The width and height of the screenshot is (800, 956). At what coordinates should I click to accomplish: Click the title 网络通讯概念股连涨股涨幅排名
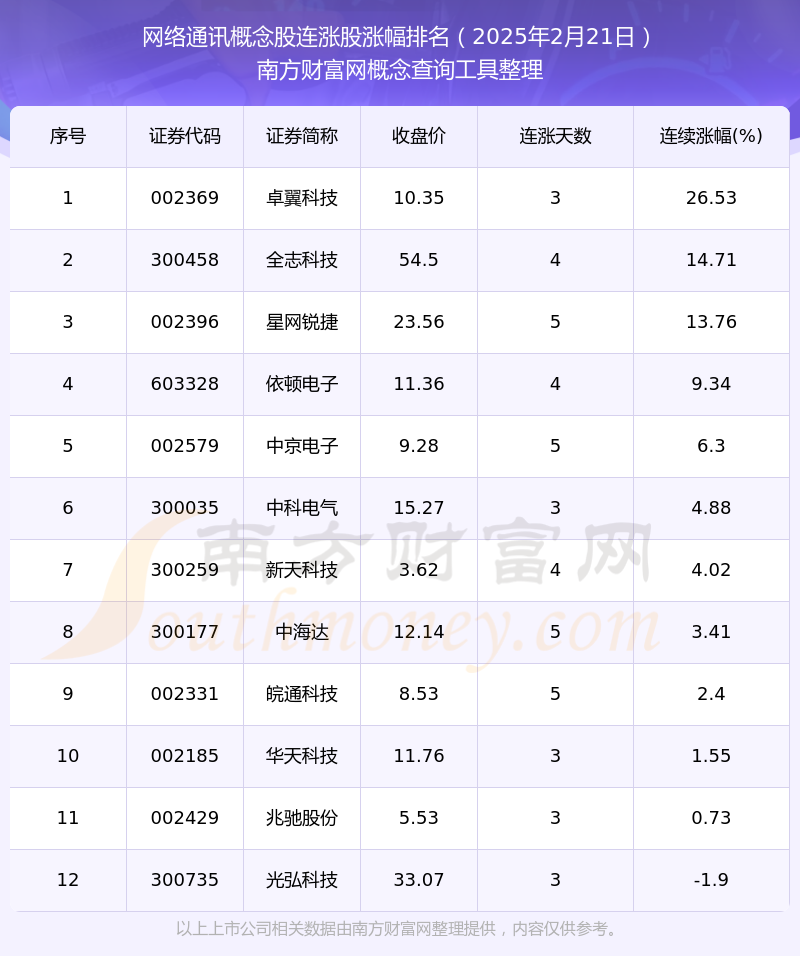click(x=296, y=37)
